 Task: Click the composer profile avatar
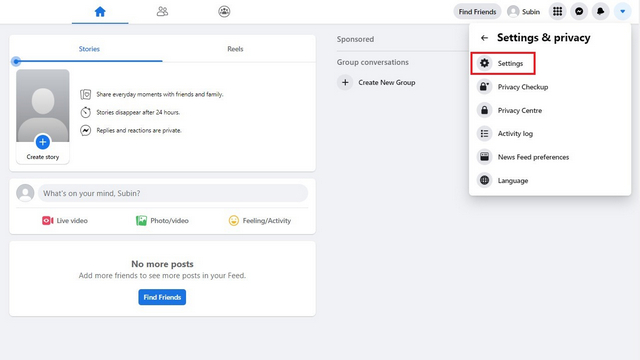click(x=25, y=193)
